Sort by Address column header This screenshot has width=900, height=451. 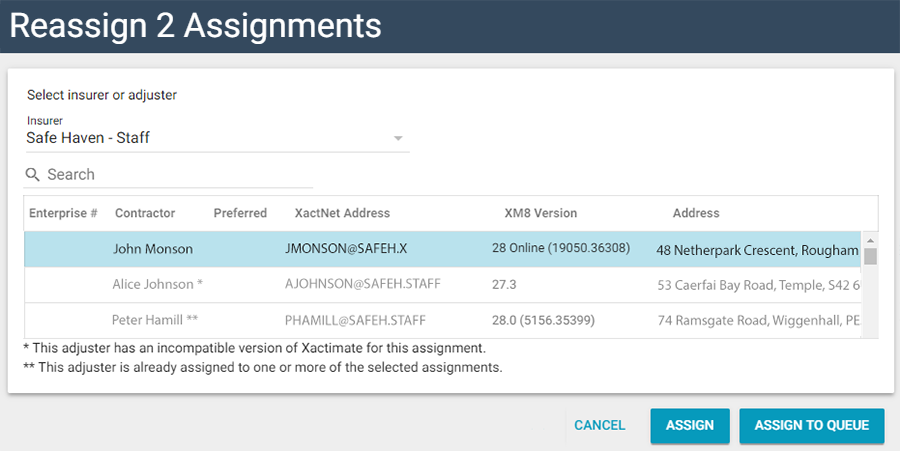click(x=696, y=213)
